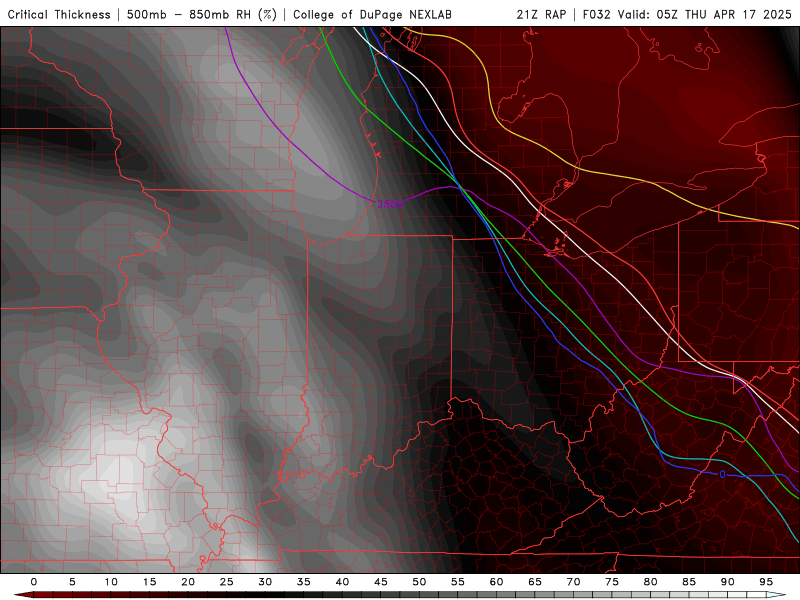Click the colorbar tick label "5"
800x600 pixels.
72,582
